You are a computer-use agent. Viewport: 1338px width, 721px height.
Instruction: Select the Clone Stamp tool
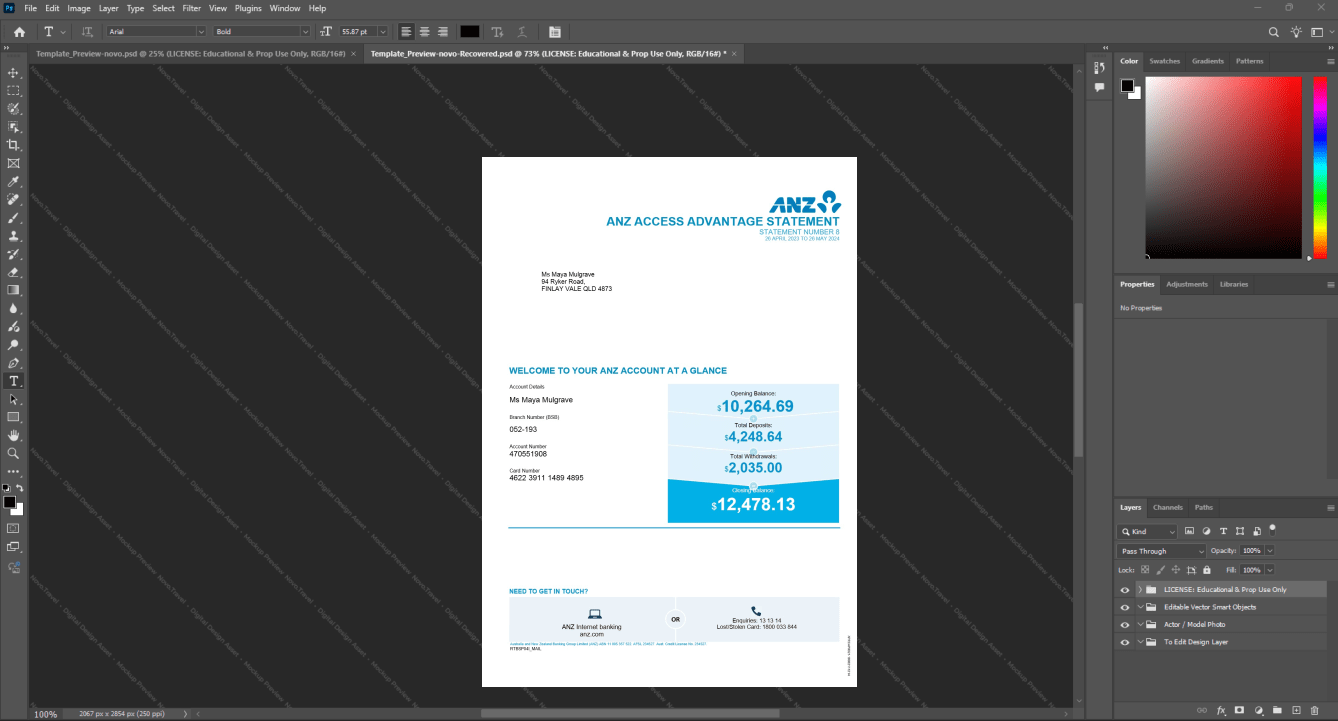pos(13,236)
